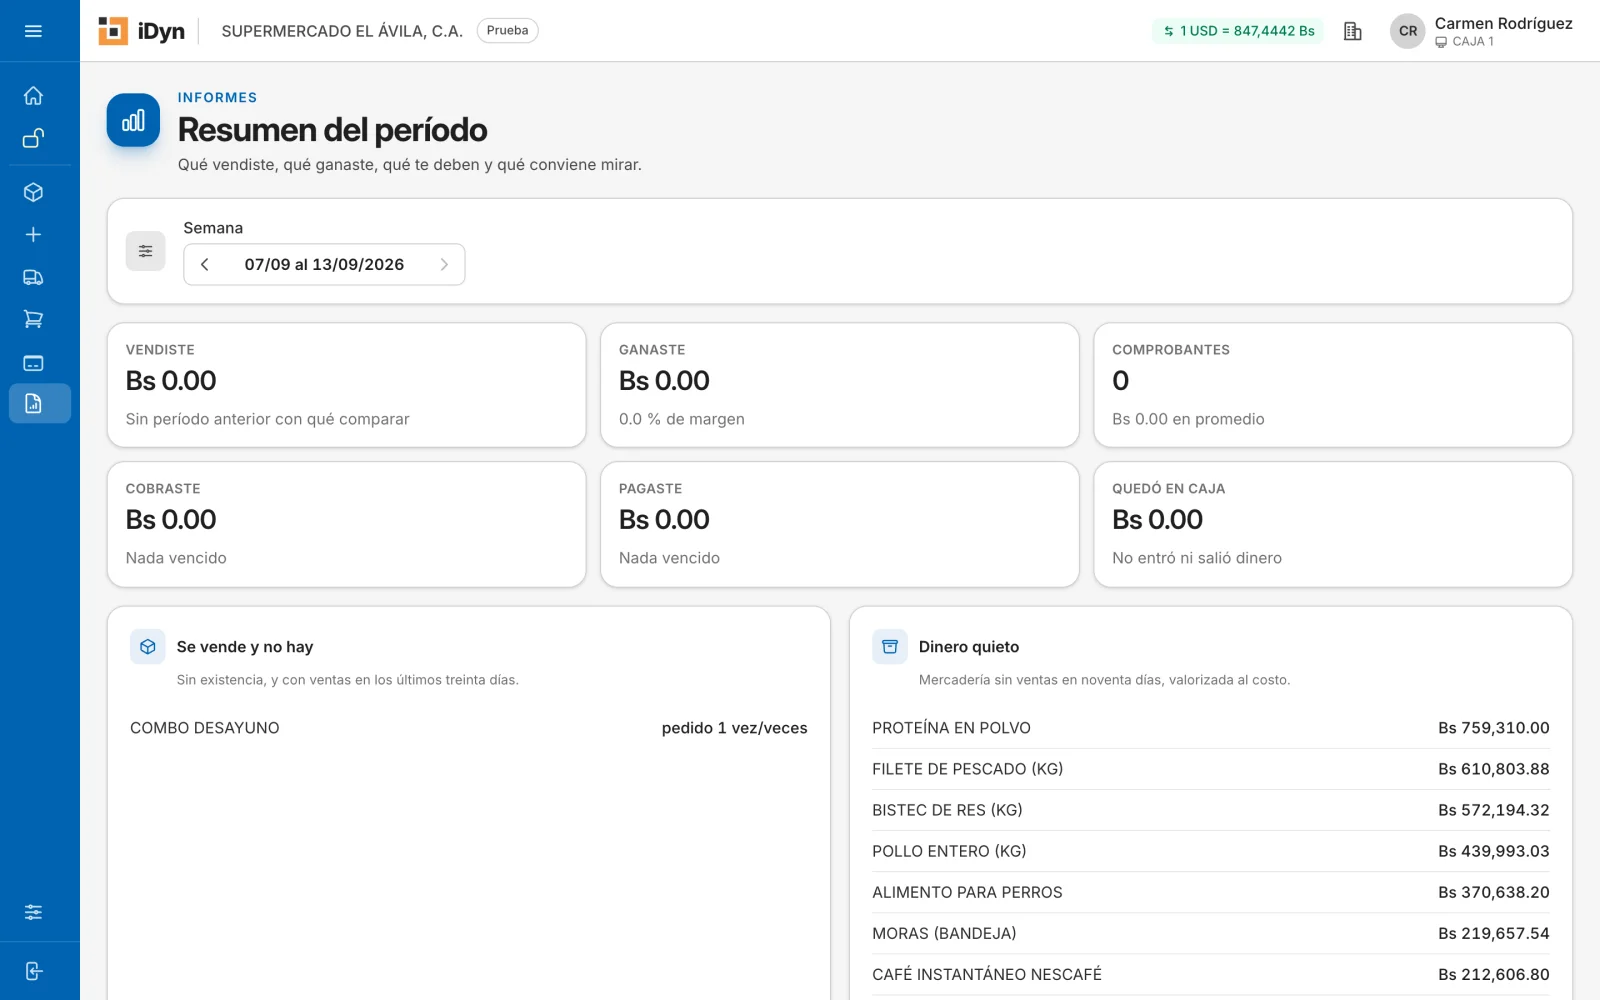Click the INFORMES breadcrumb label

(x=217, y=97)
